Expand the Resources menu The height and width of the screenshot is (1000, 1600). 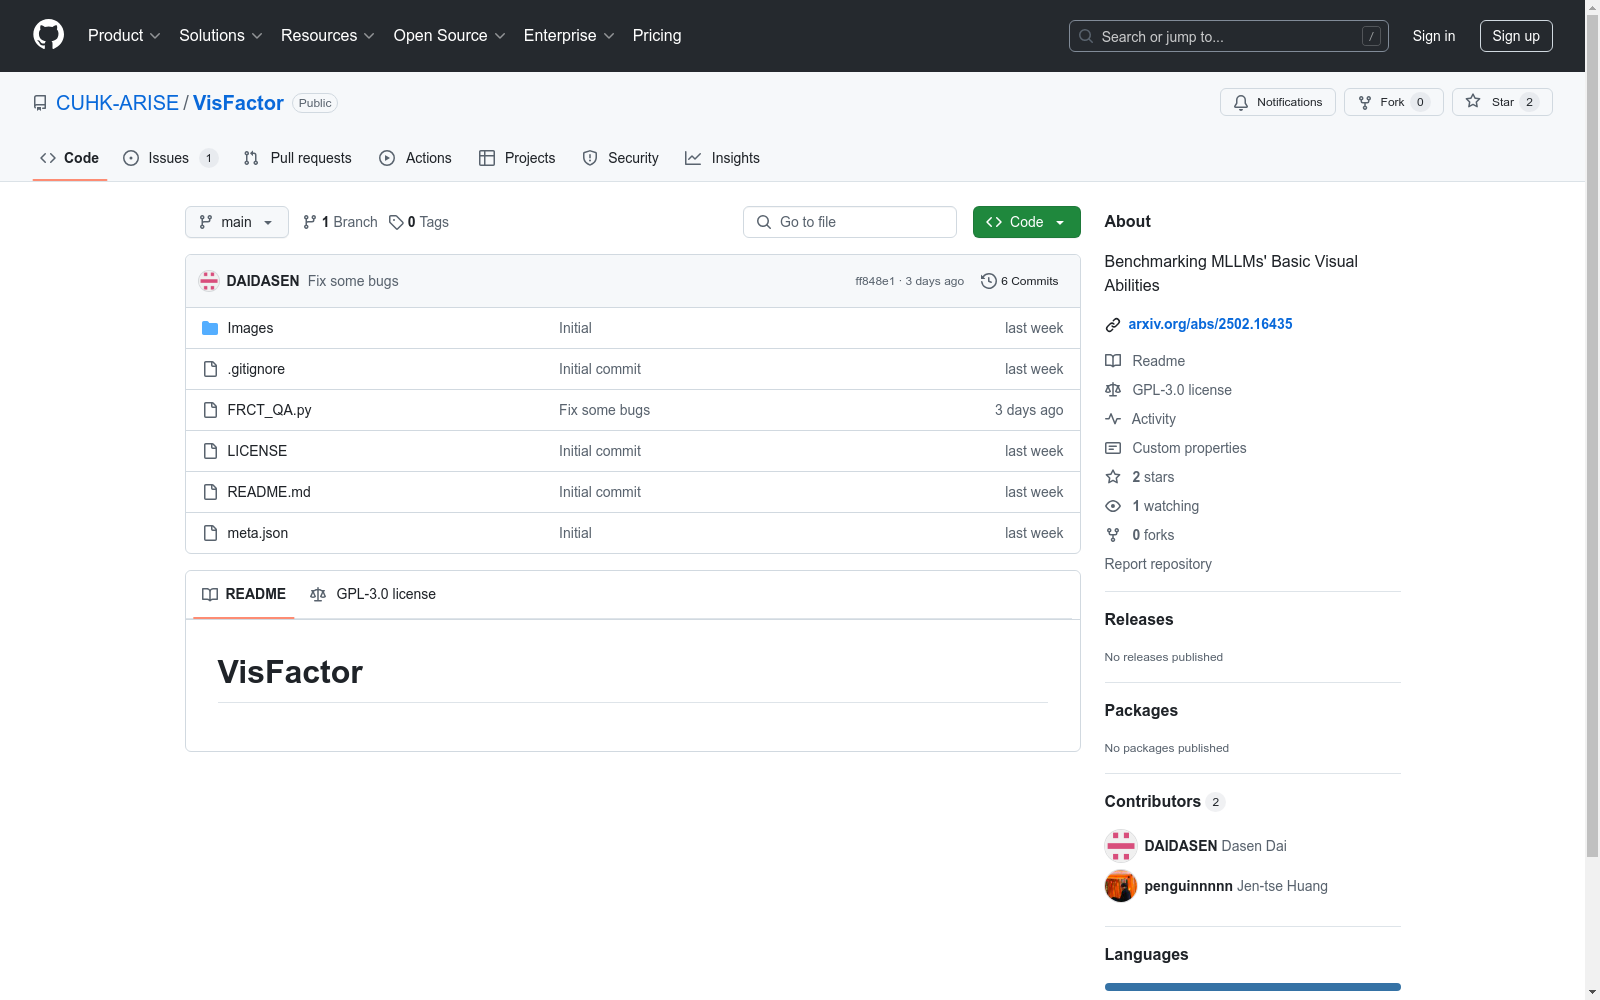point(328,36)
